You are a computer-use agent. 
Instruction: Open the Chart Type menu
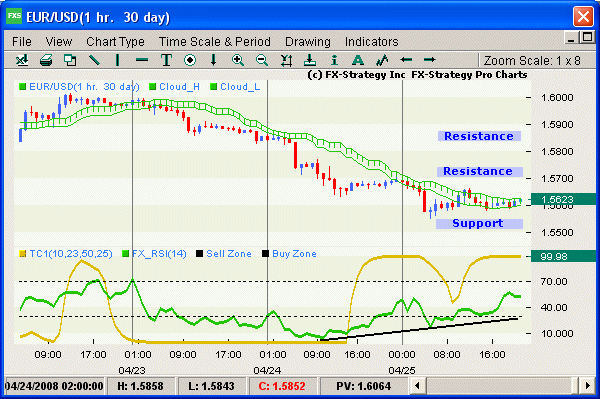tap(116, 42)
